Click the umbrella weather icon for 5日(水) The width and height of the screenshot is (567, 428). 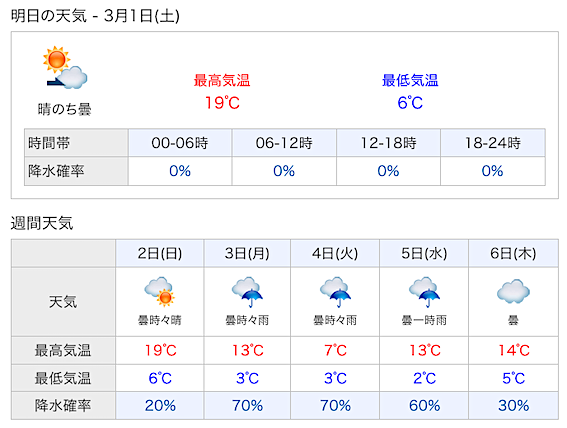pos(424,292)
